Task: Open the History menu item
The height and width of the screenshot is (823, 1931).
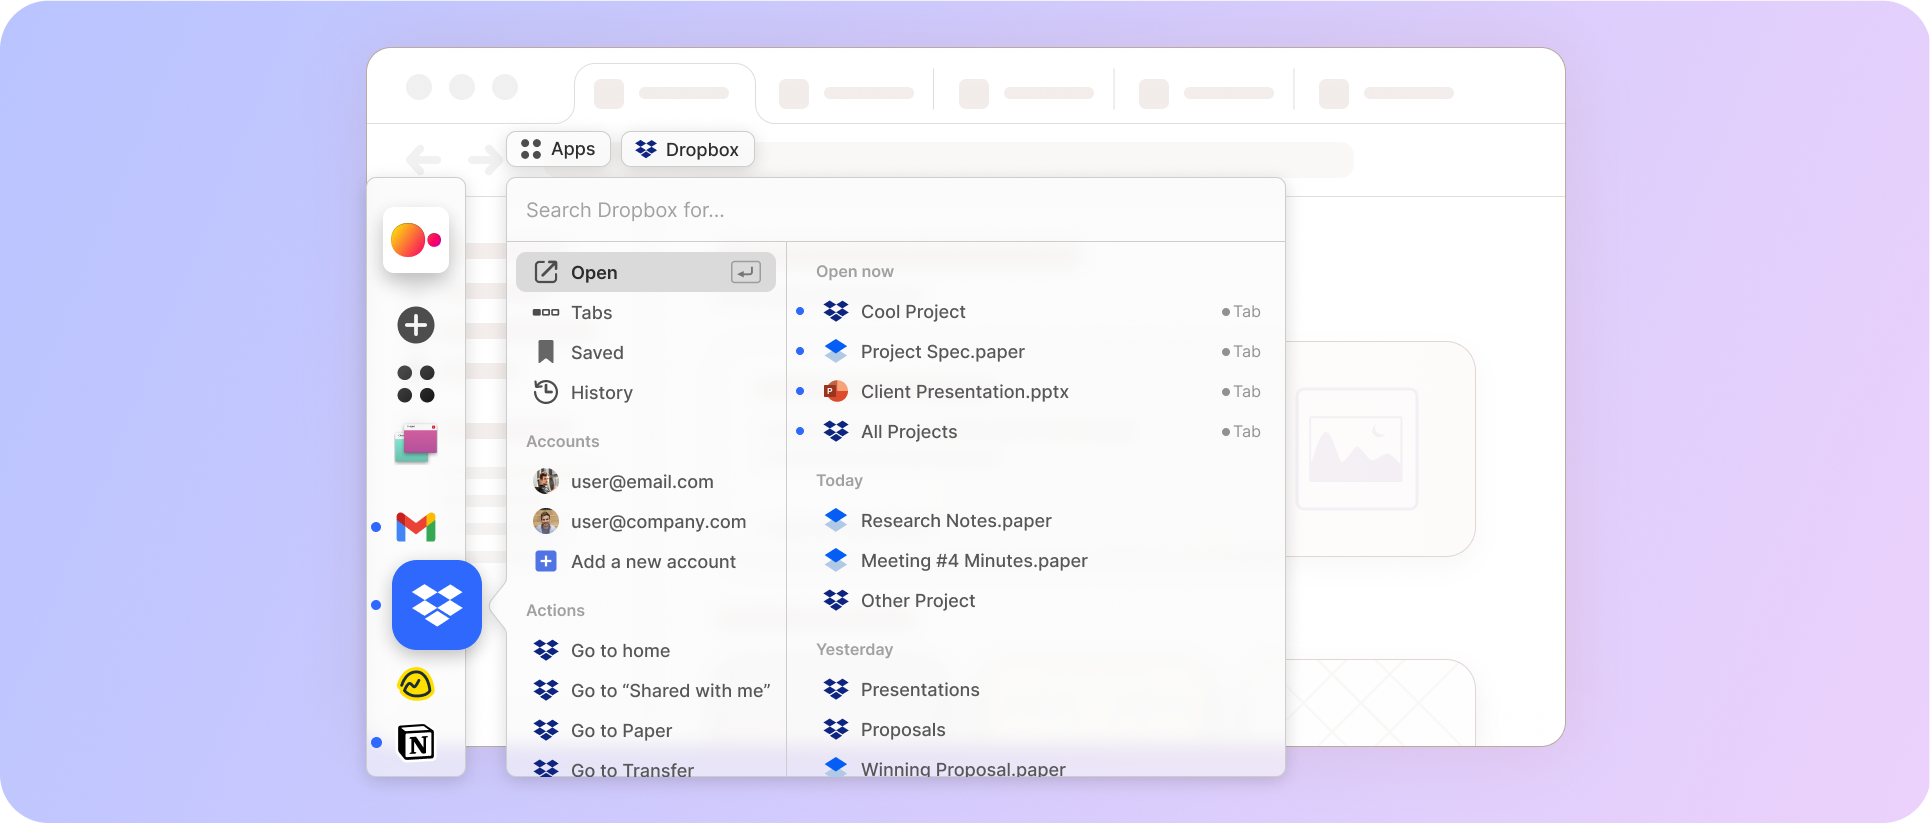Action: tap(646, 392)
